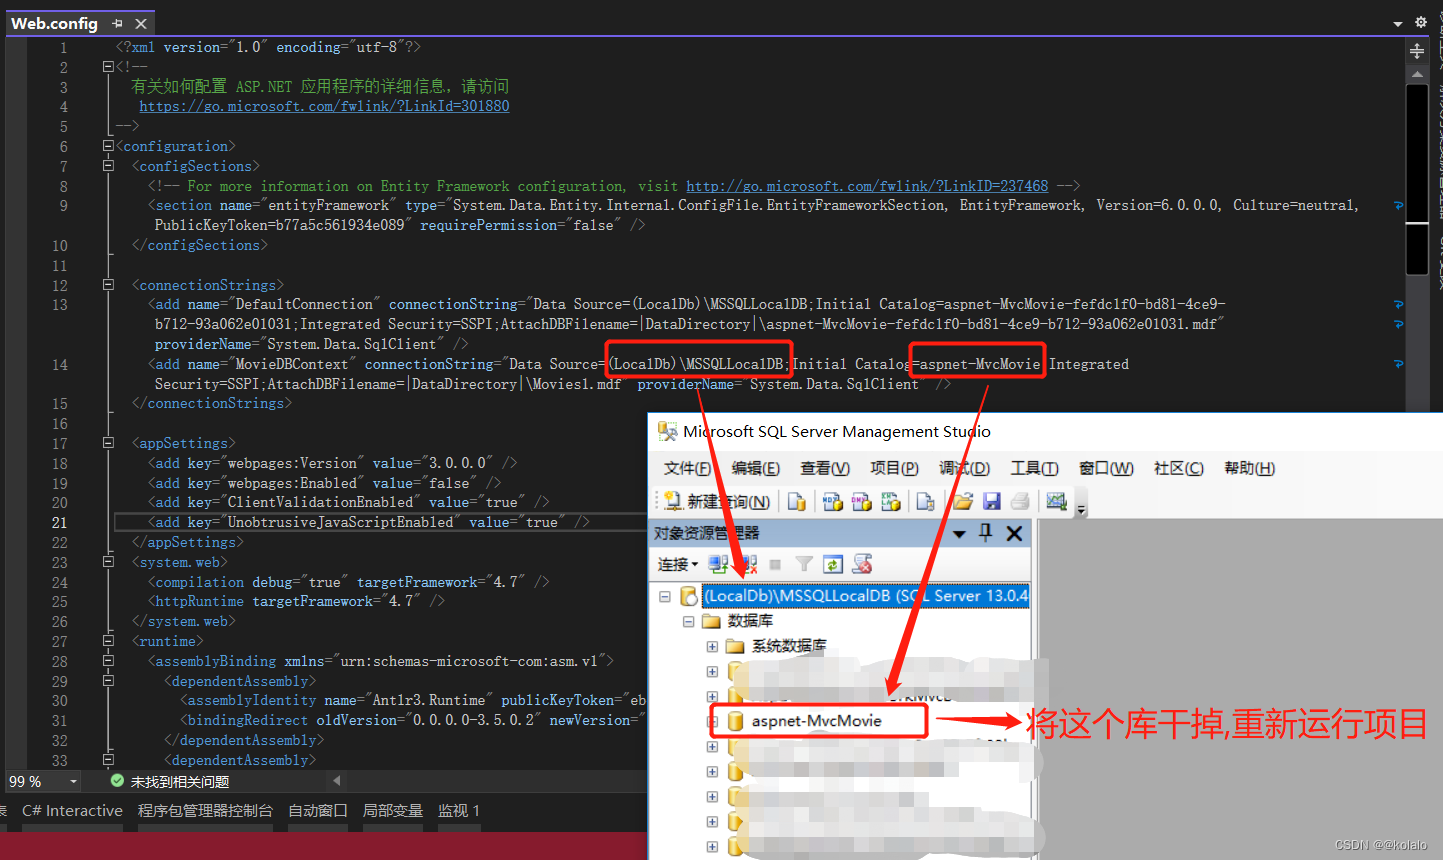
Task: Open the 连接 dropdown in Object Explorer
Action: click(678, 564)
